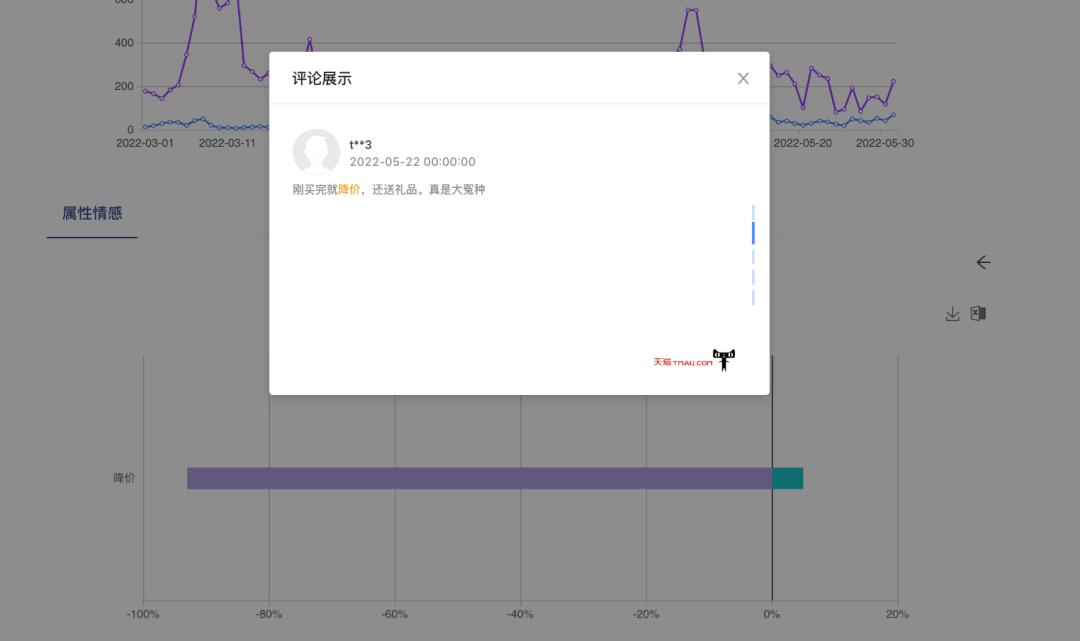Click the 降价 label on the bar chart

[x=124, y=478]
